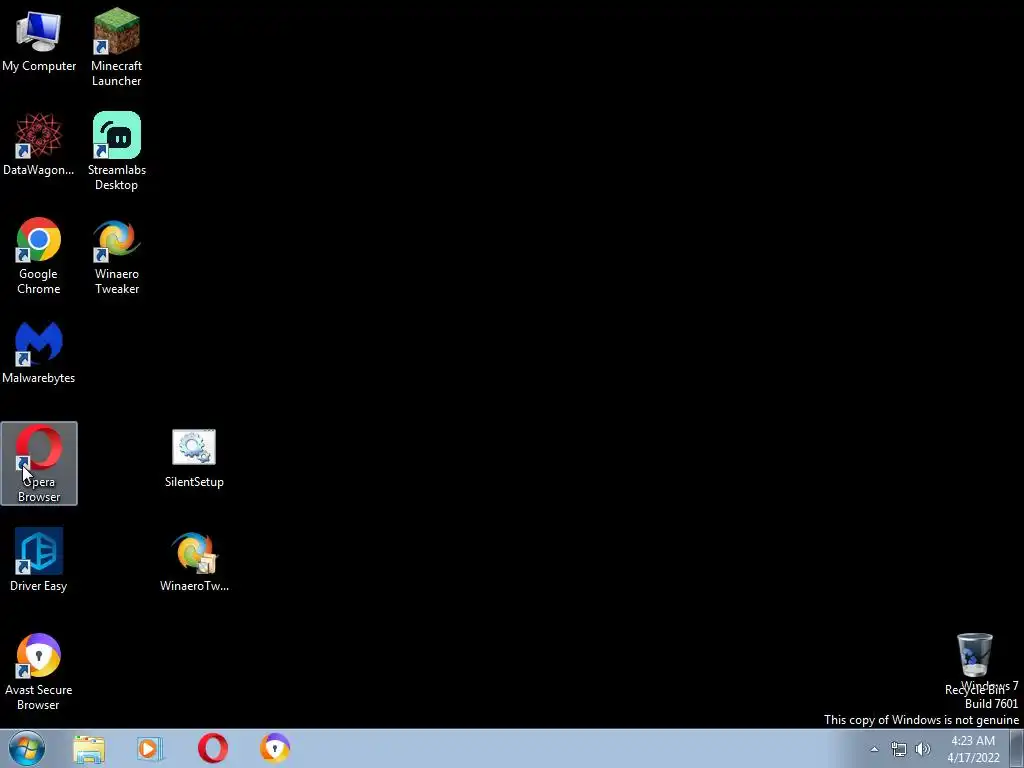Select the Google Chrome desktop shortcut
1024x768 pixels.
39,255
